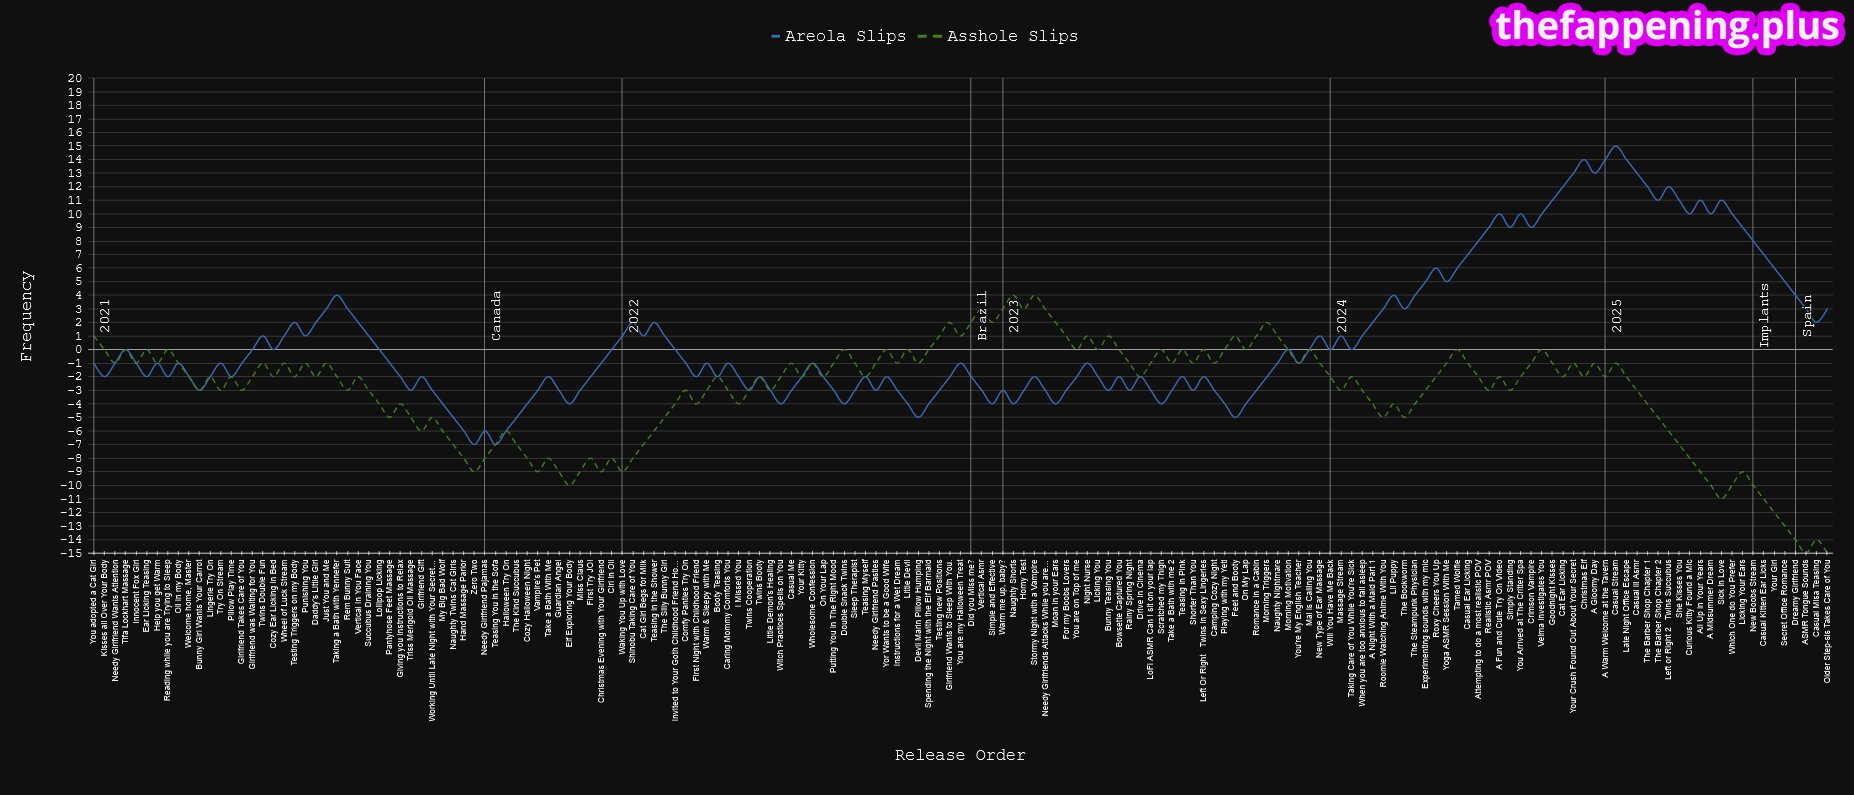
Task: Select the Spain marker near right edge
Action: [1807, 315]
